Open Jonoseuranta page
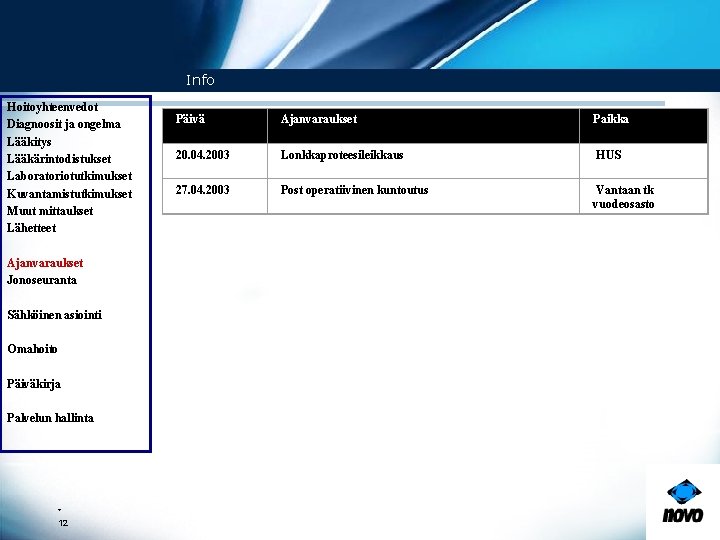720x540 pixels. pyautogui.click(x=42, y=280)
